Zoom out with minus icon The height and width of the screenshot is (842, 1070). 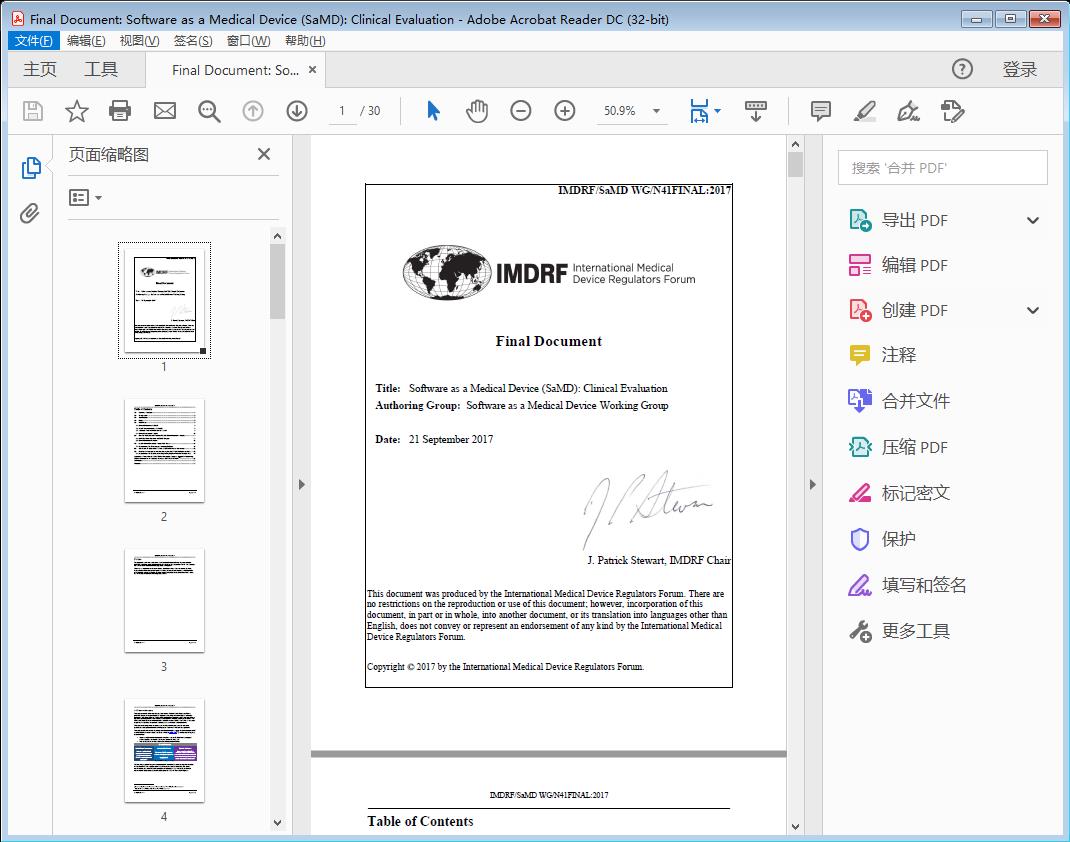click(521, 111)
